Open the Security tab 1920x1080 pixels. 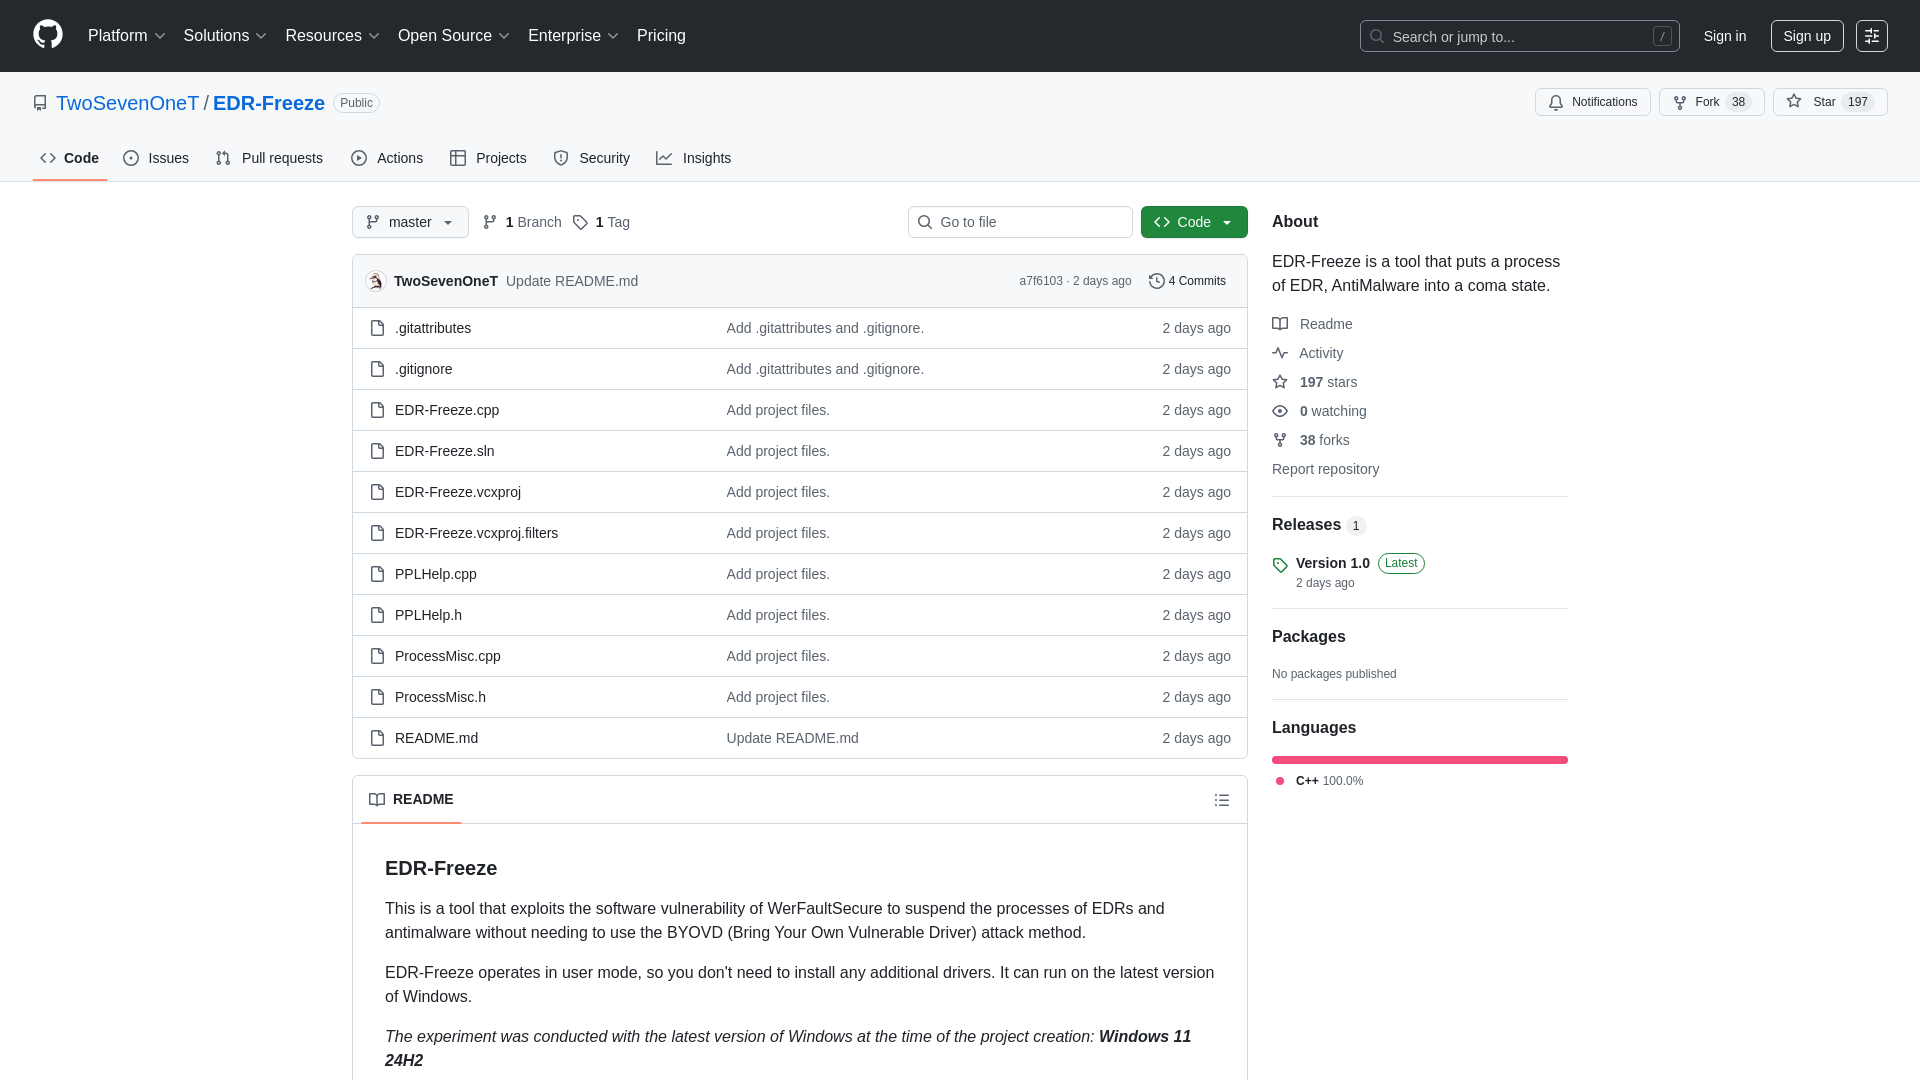(592, 158)
